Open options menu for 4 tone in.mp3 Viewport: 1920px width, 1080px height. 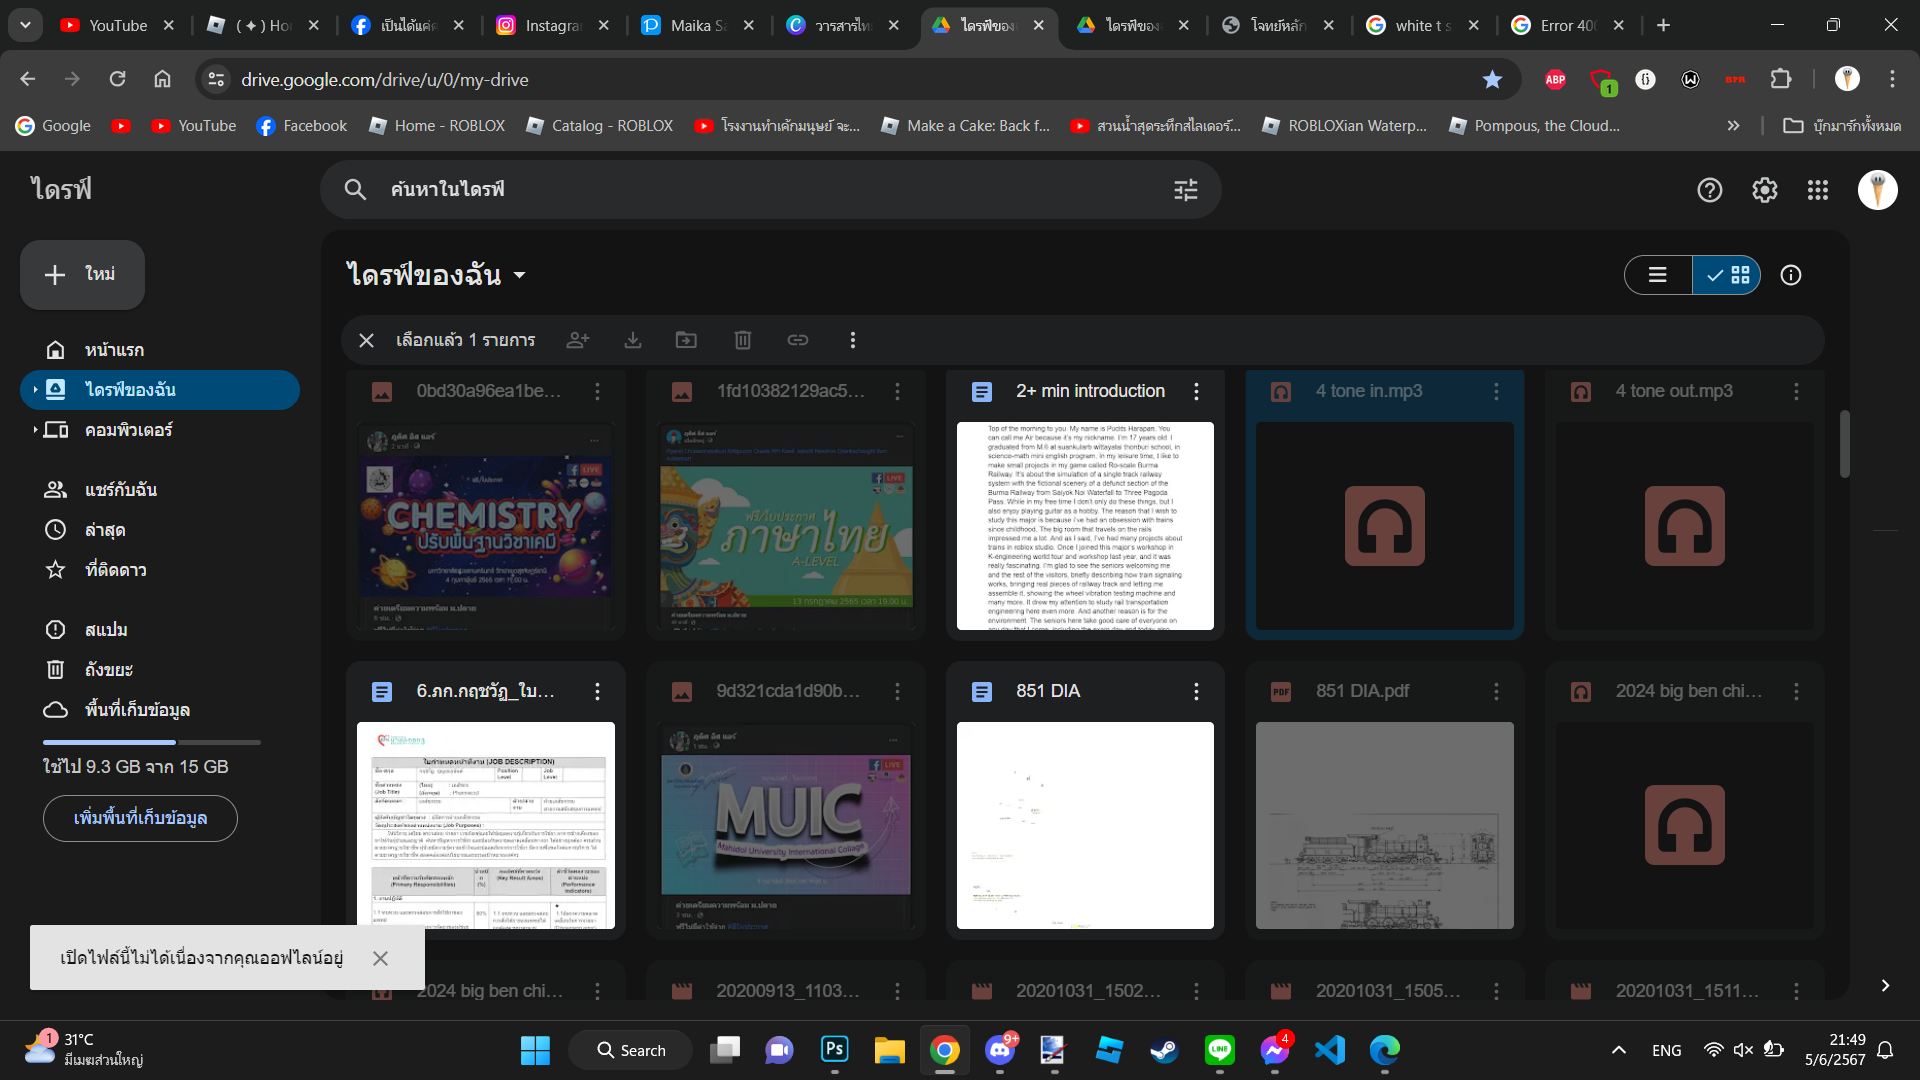pos(1496,391)
